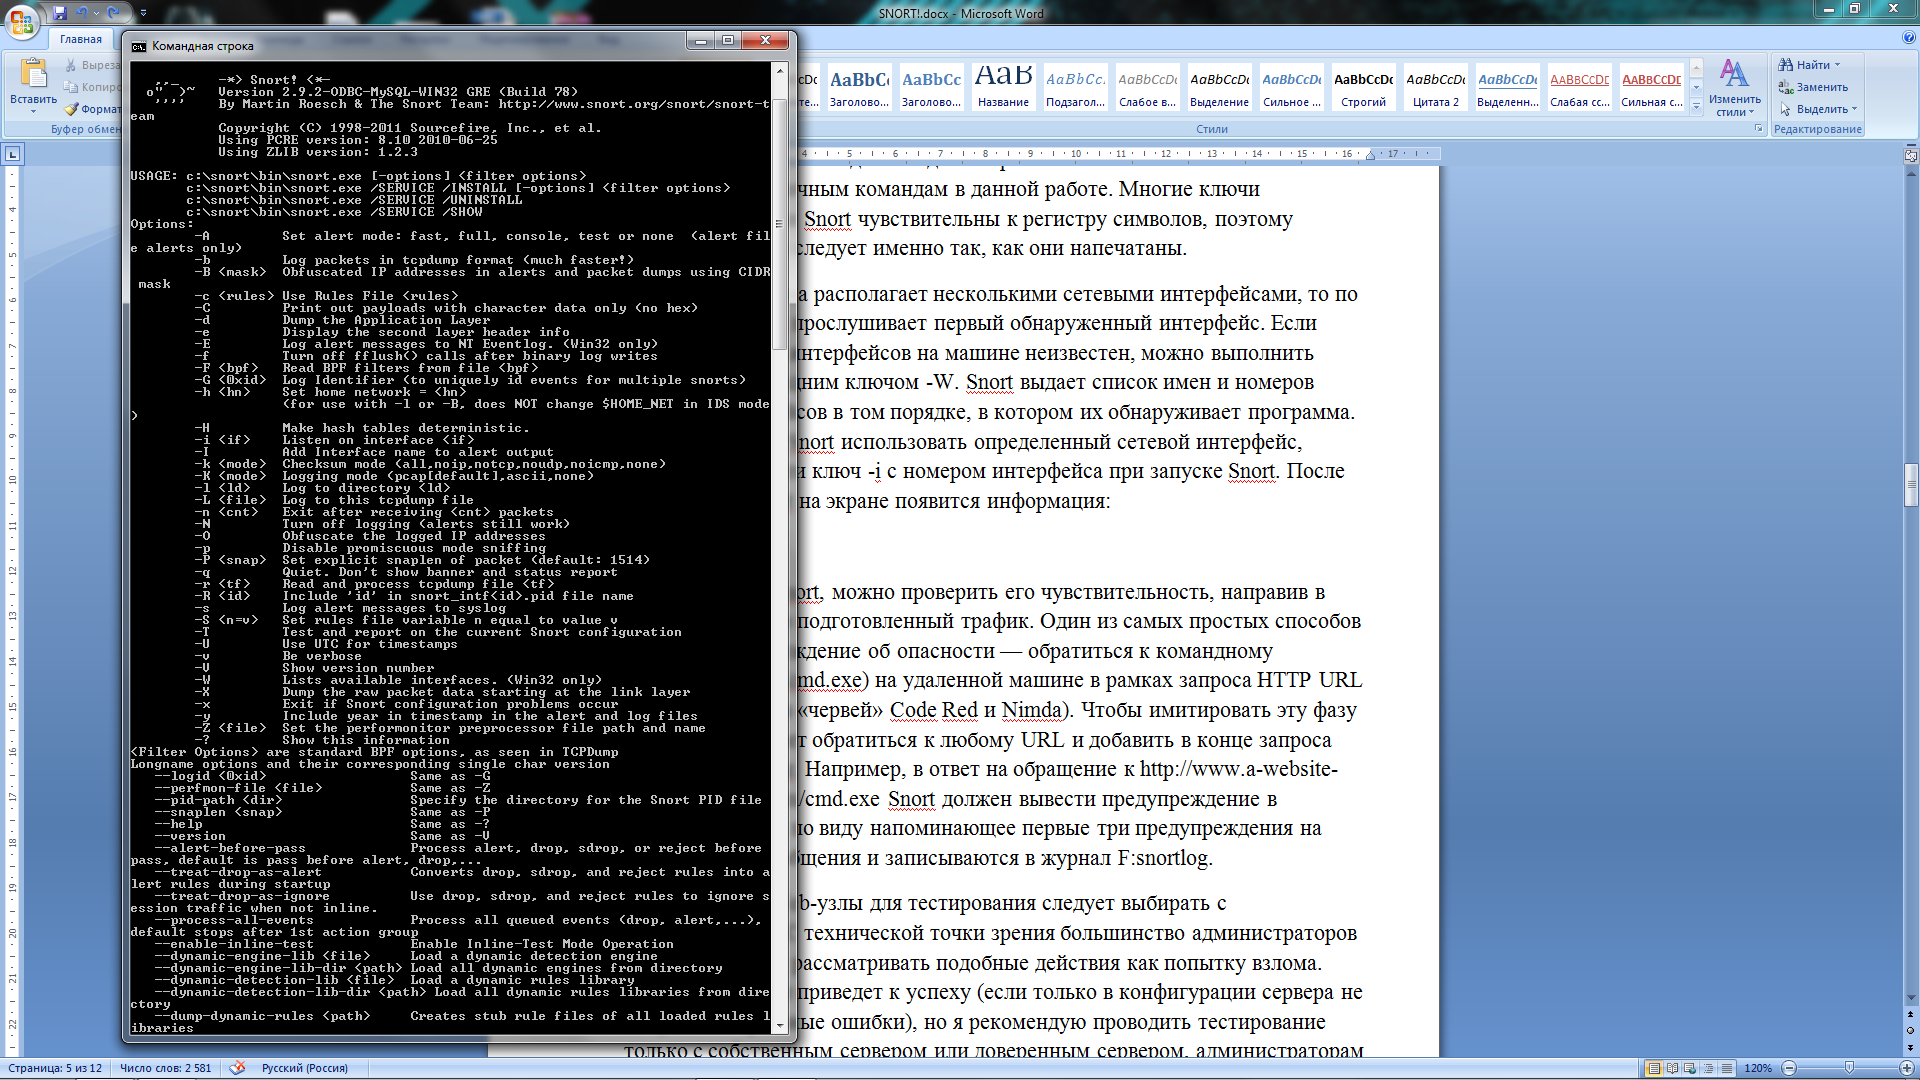This screenshot has width=1920, height=1080.
Task: Open the proofing errors spelling icon
Action: tap(237, 1068)
